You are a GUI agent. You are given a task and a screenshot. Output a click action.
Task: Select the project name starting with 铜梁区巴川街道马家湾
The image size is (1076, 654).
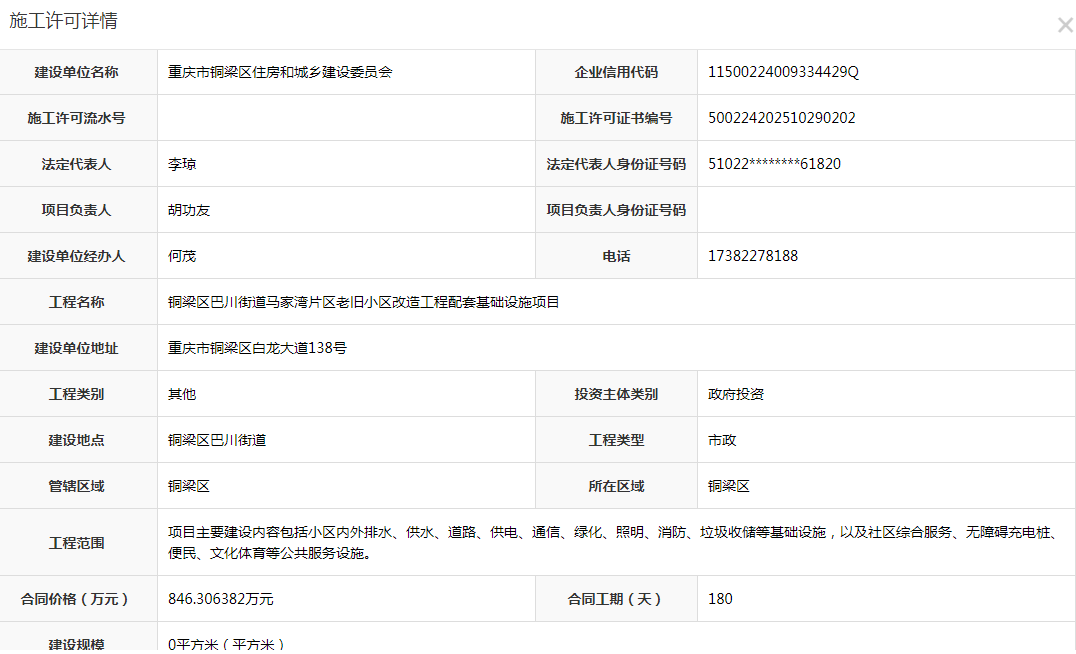coord(364,302)
